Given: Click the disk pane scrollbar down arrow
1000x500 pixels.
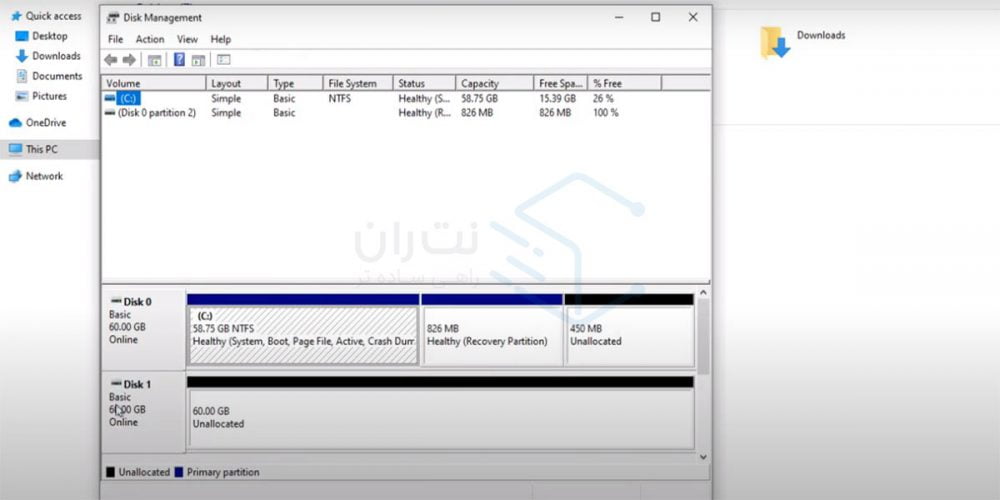Looking at the screenshot, I should coord(703,456).
